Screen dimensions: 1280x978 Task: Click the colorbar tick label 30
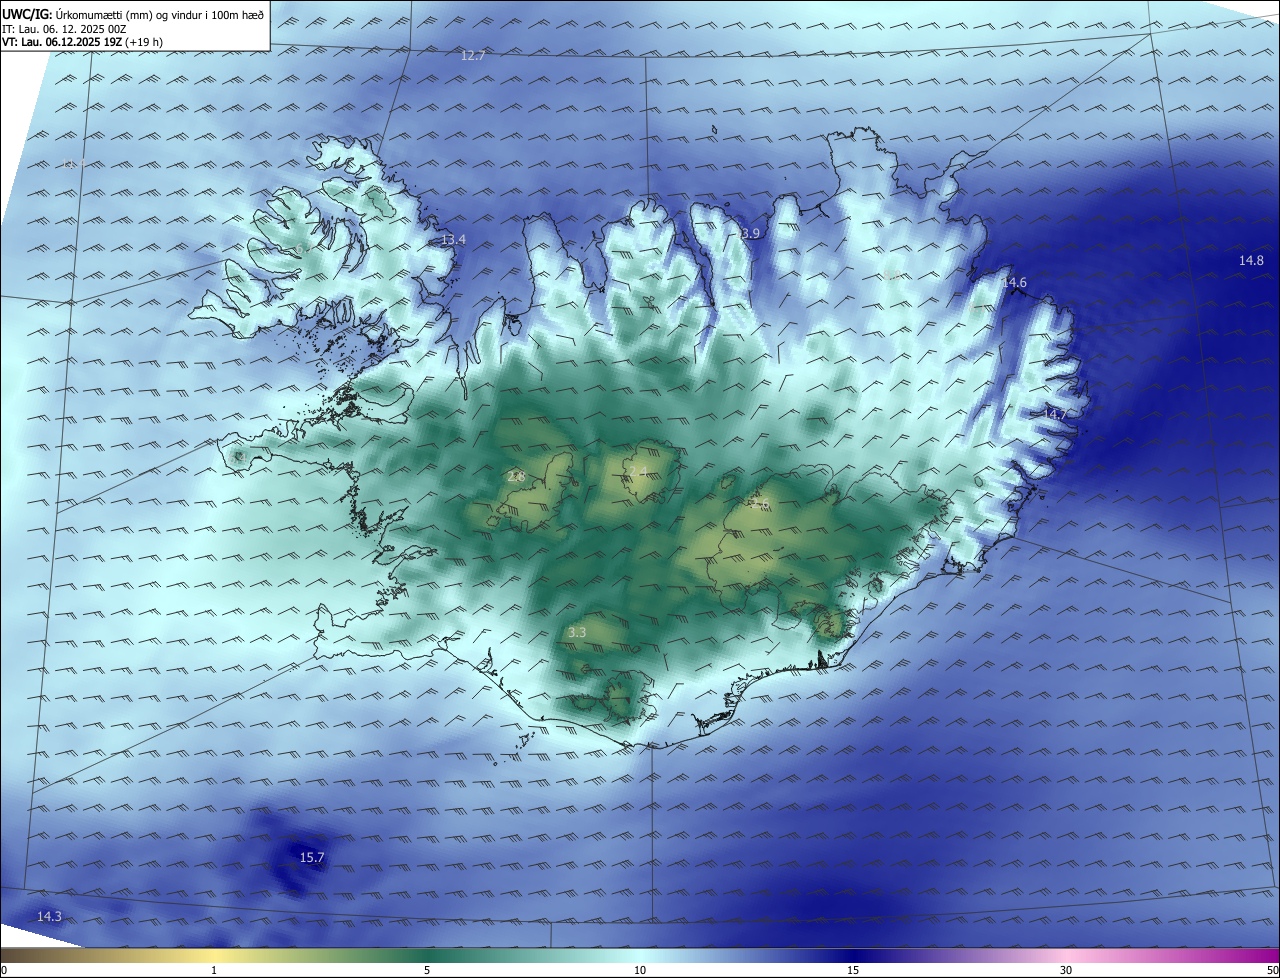[x=1066, y=970]
